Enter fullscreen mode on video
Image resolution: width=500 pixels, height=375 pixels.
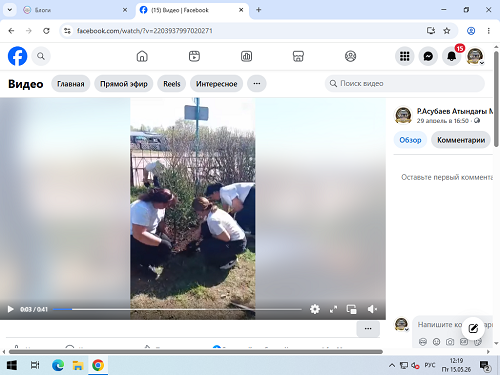pyautogui.click(x=333, y=309)
